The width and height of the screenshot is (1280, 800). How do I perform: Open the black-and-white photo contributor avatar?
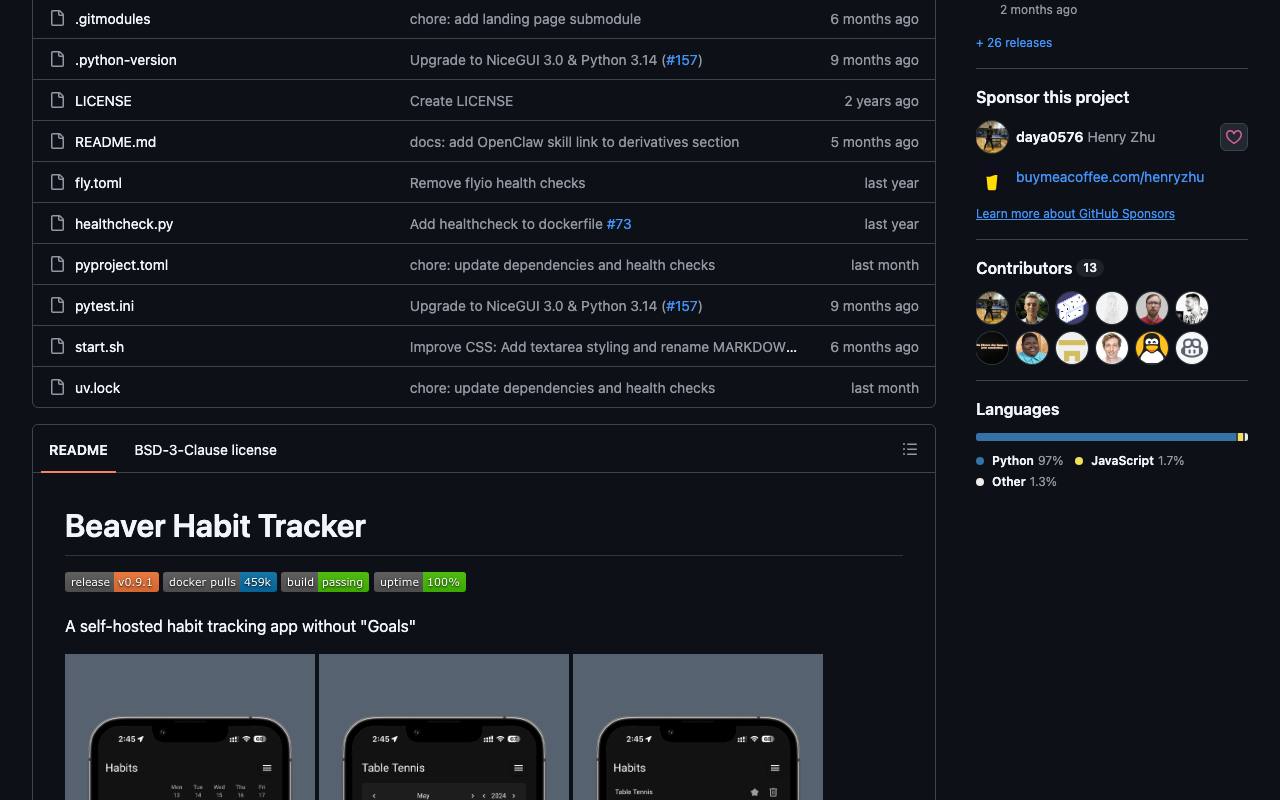coord(1192,308)
